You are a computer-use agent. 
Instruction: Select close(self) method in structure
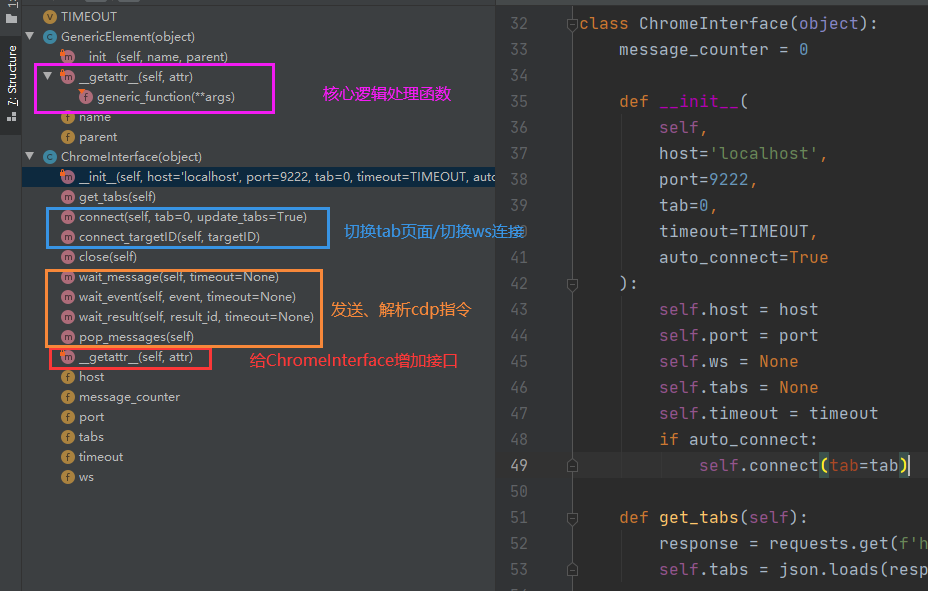pos(108,257)
